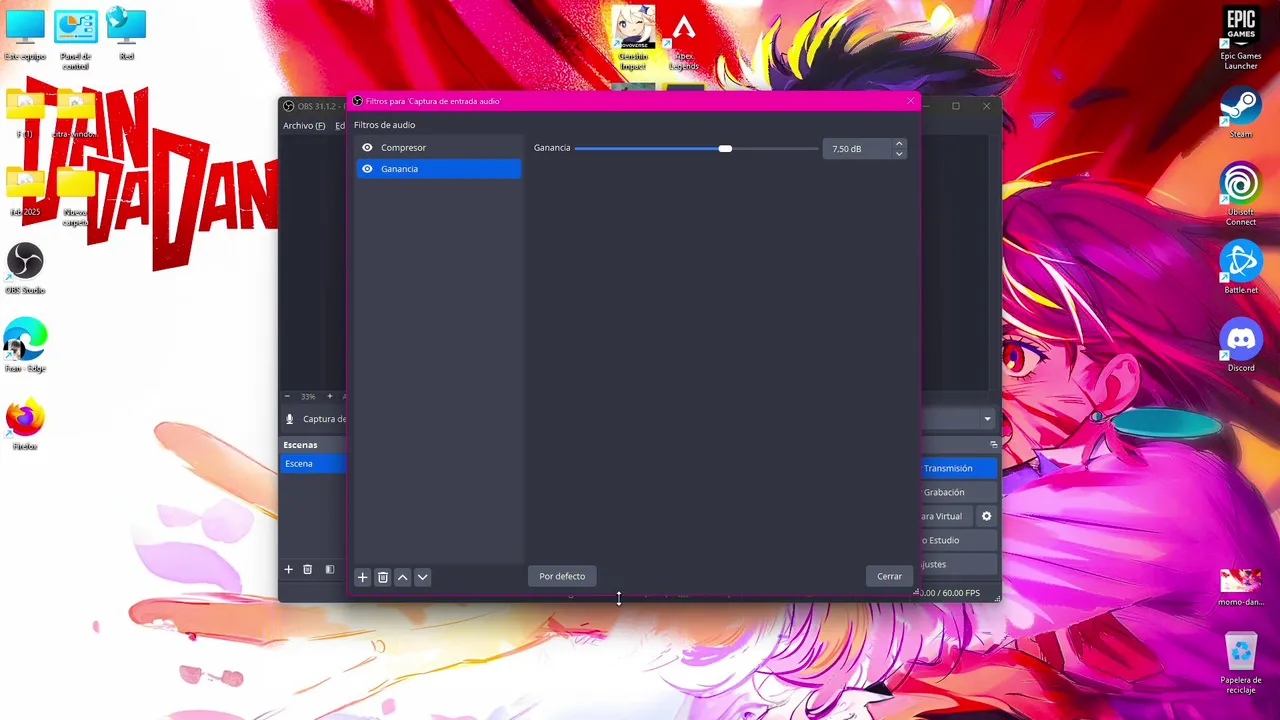This screenshot has width=1280, height=720.
Task: Click the Ganancia slider handle
Action: (725, 148)
